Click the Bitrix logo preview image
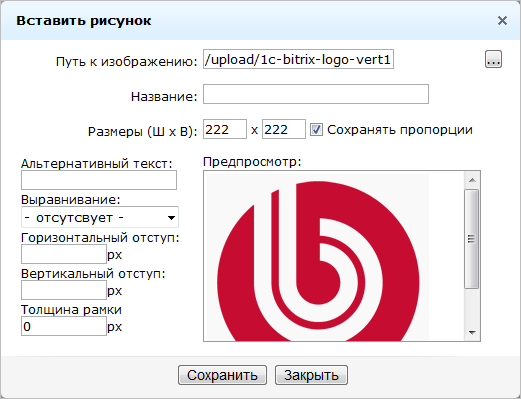The width and height of the screenshot is (521, 399). click(318, 257)
